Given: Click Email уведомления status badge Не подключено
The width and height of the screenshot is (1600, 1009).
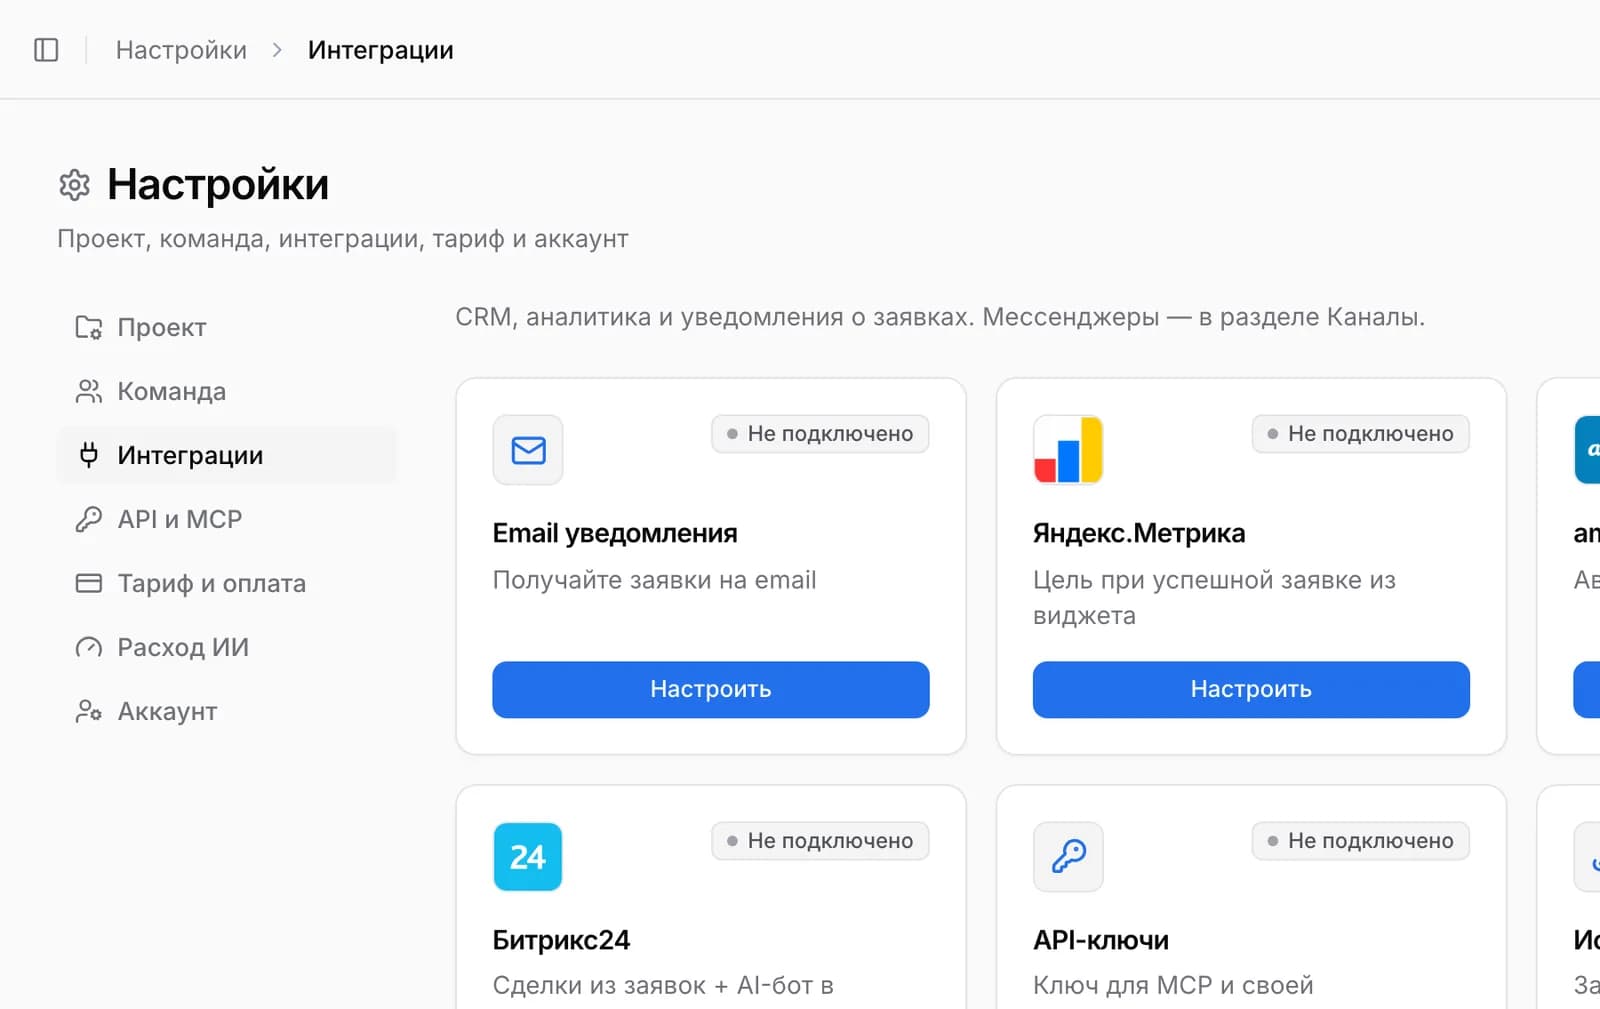Looking at the screenshot, I should 820,434.
